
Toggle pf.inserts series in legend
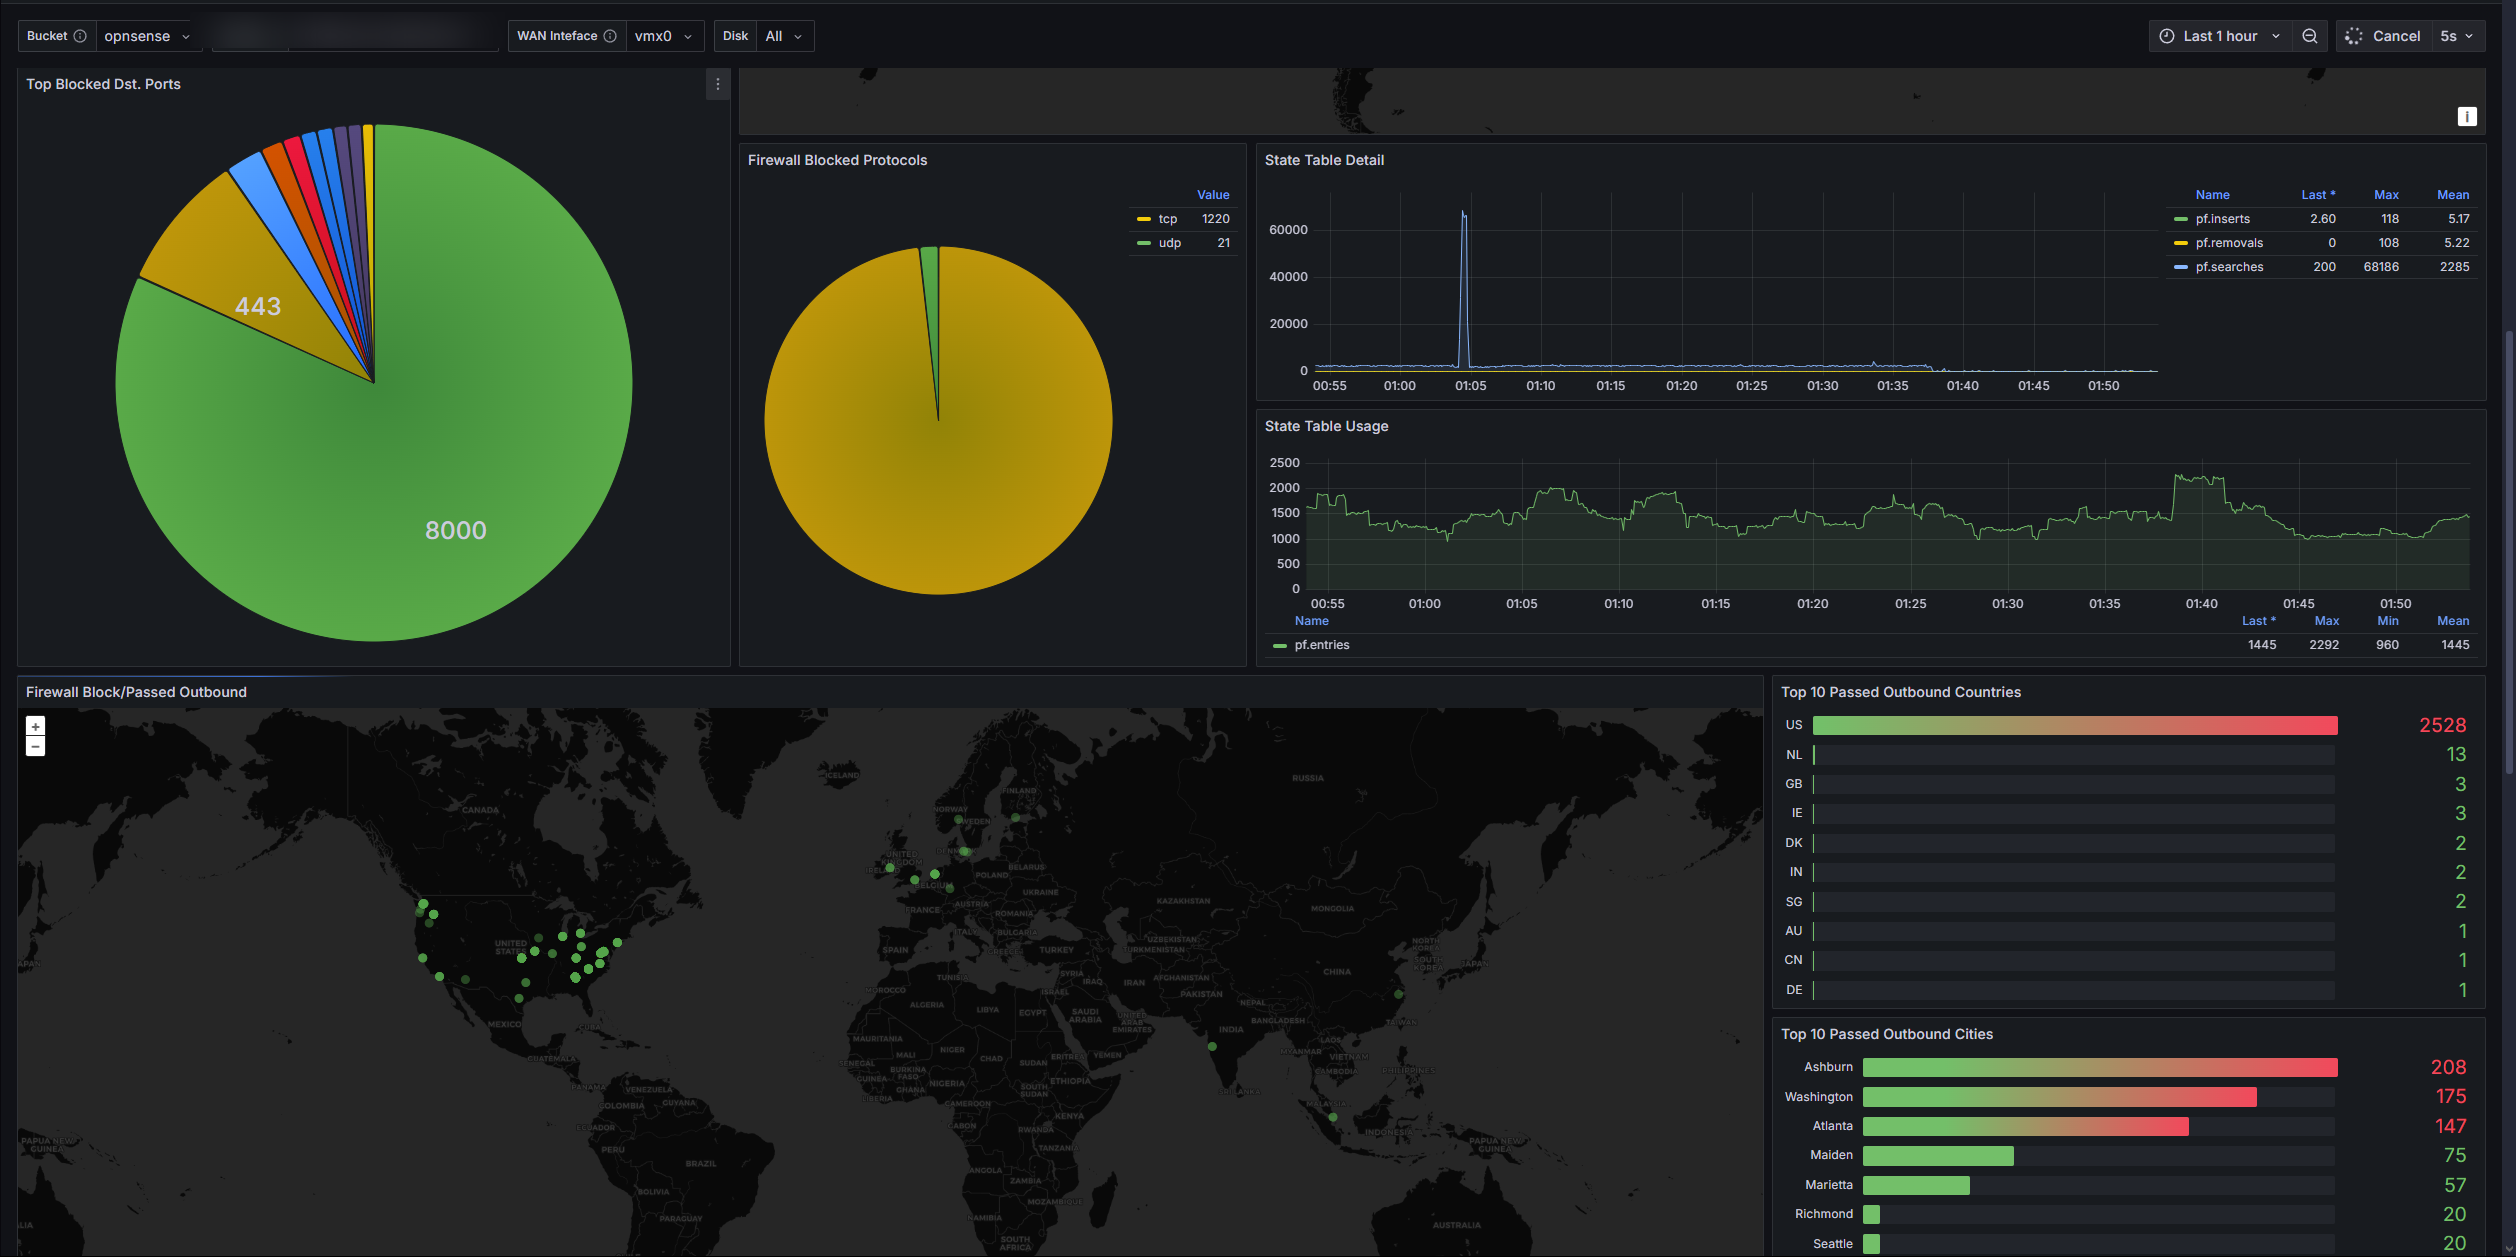click(2222, 219)
